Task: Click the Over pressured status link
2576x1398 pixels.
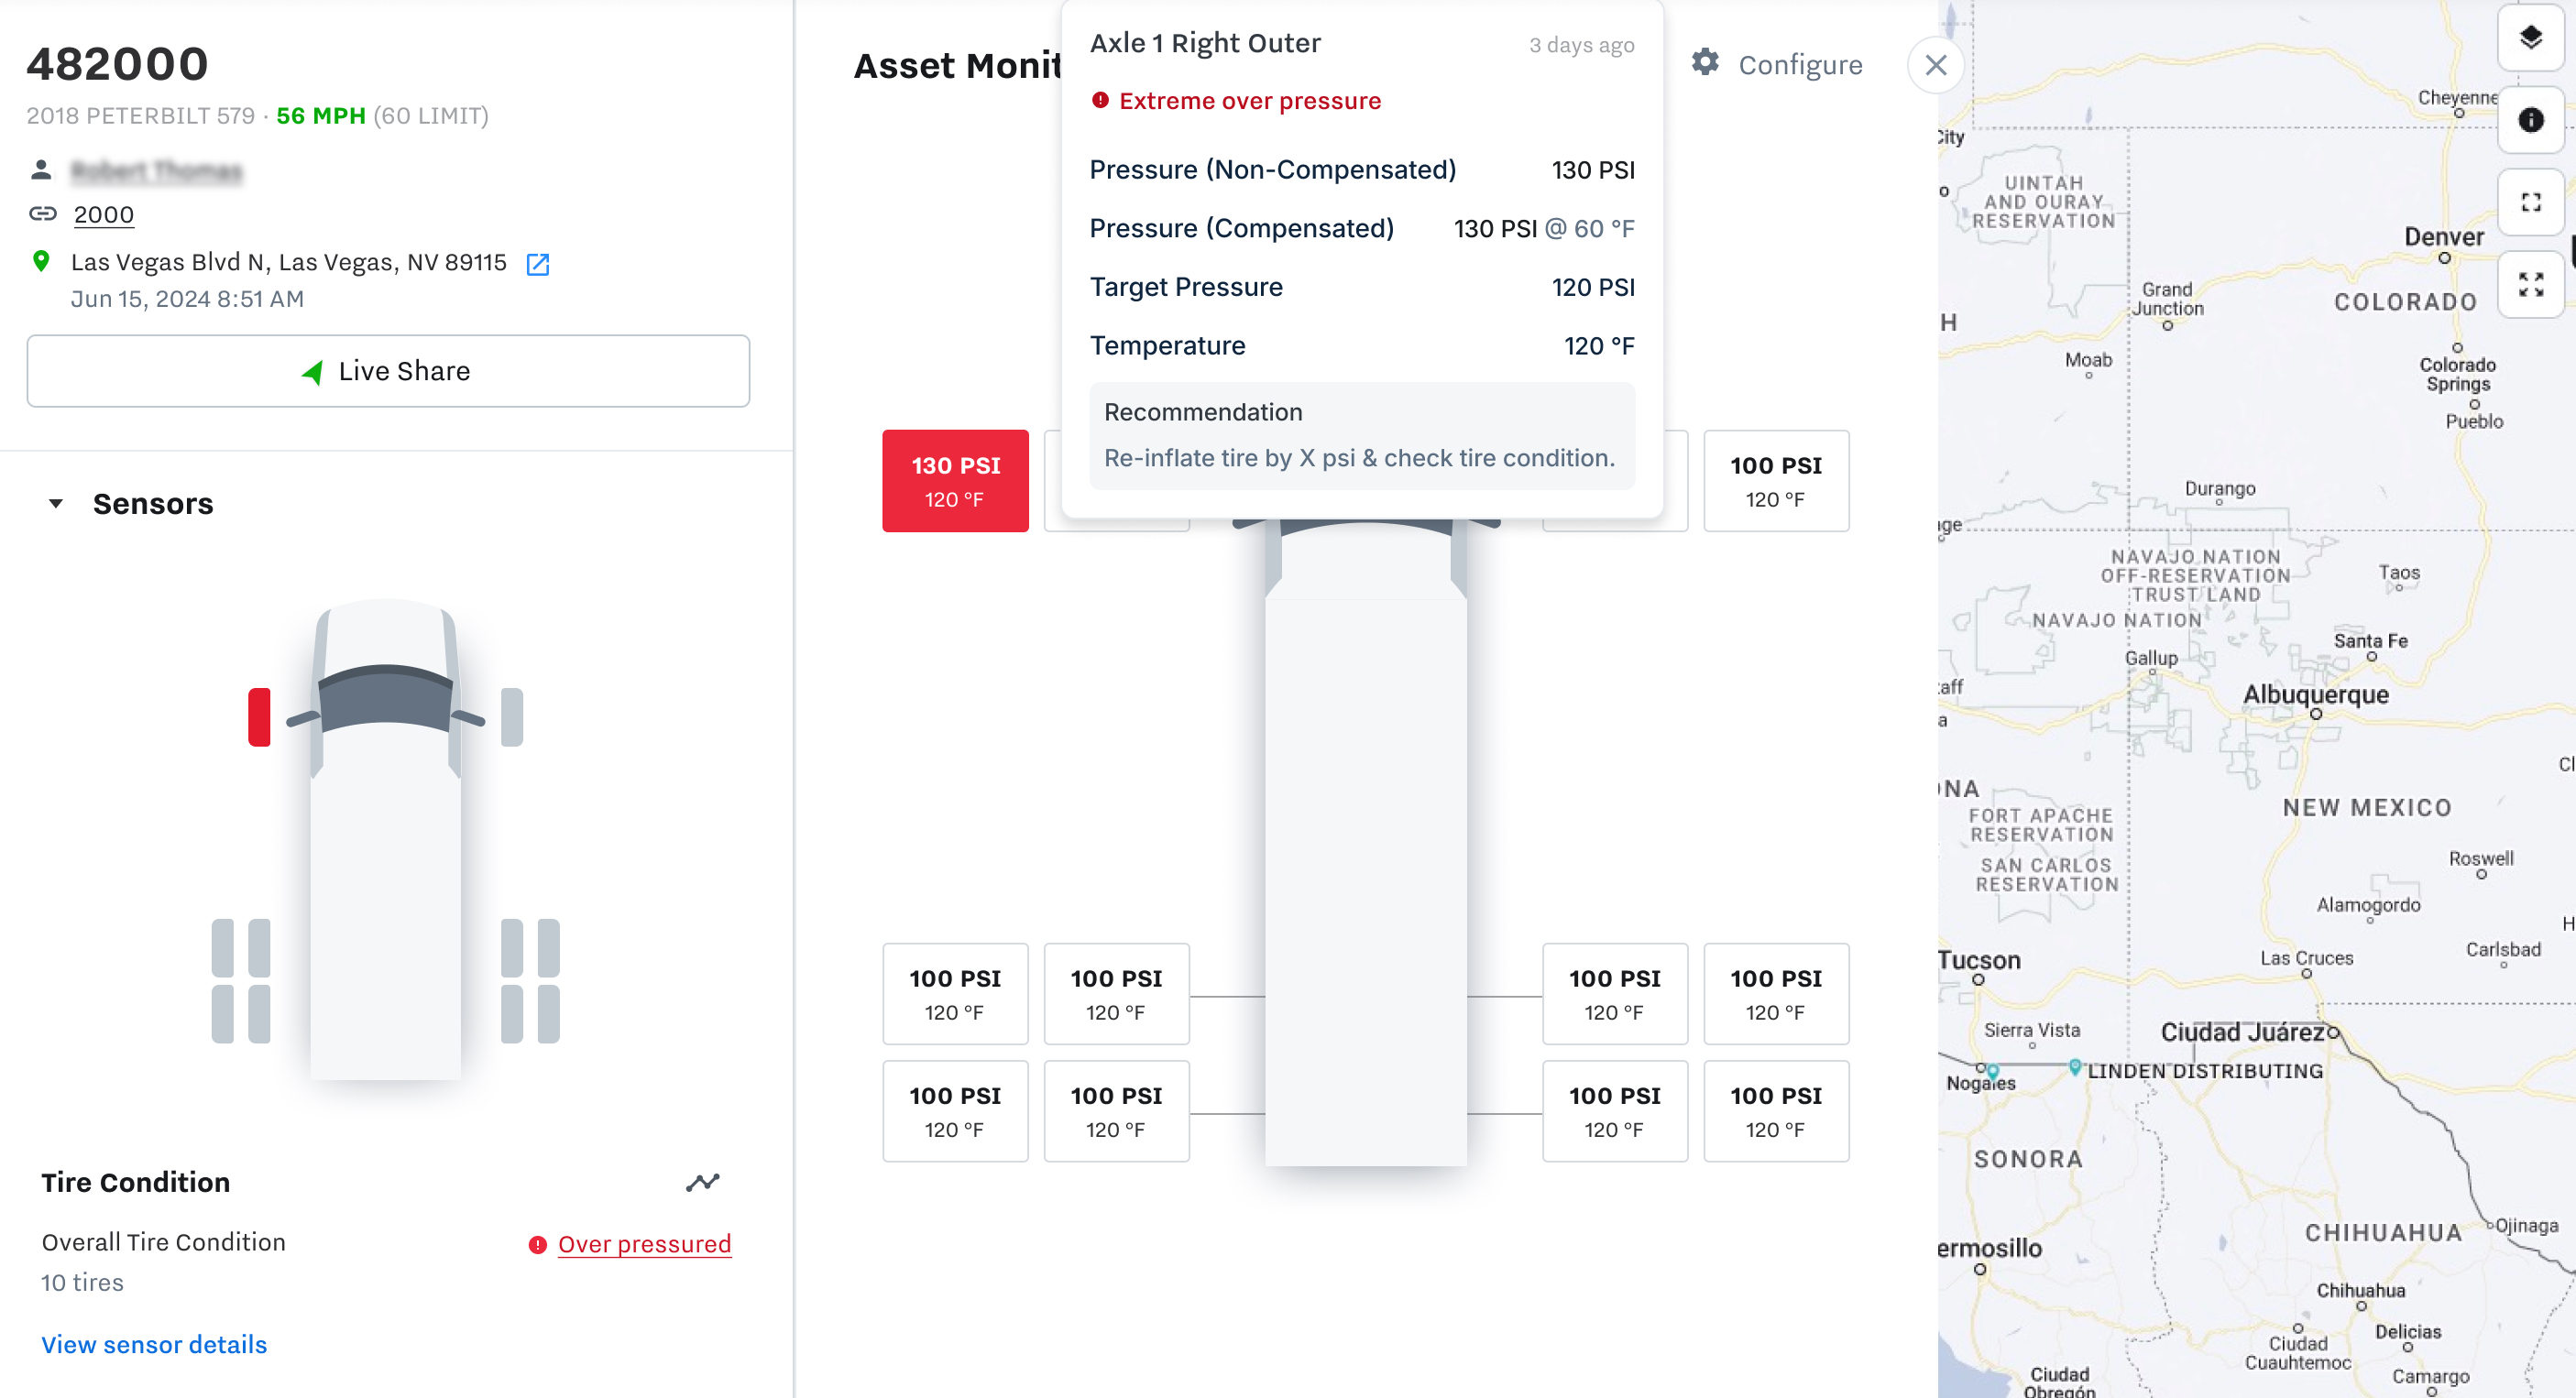Action: [644, 1243]
